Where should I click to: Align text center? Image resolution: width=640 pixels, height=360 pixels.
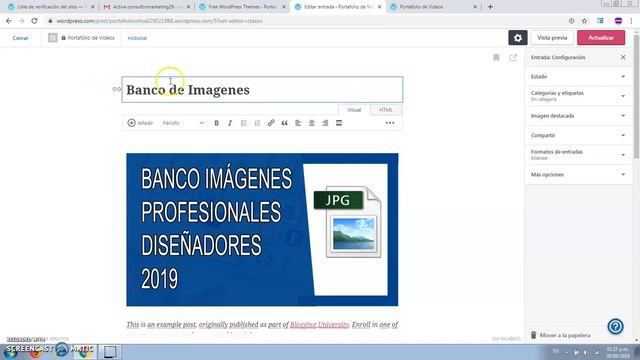click(x=311, y=123)
